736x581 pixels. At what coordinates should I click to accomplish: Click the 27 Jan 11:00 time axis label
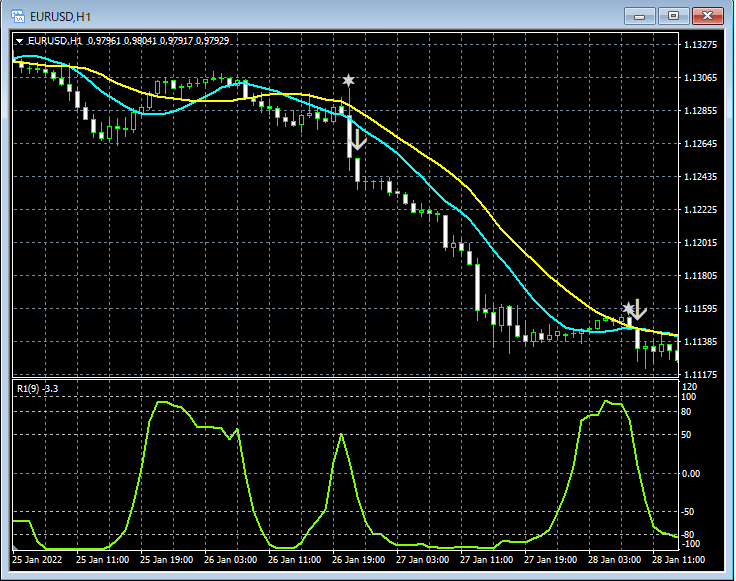click(x=486, y=560)
